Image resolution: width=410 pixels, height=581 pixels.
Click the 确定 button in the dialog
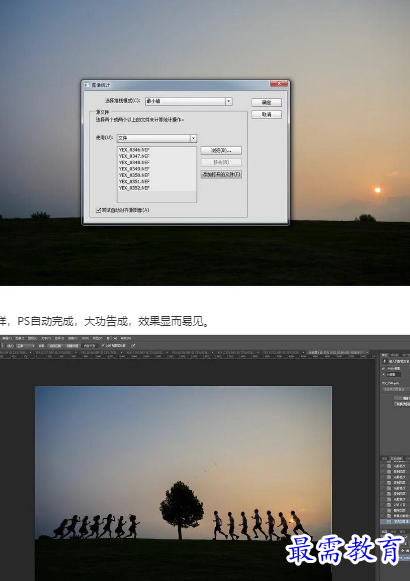(266, 102)
